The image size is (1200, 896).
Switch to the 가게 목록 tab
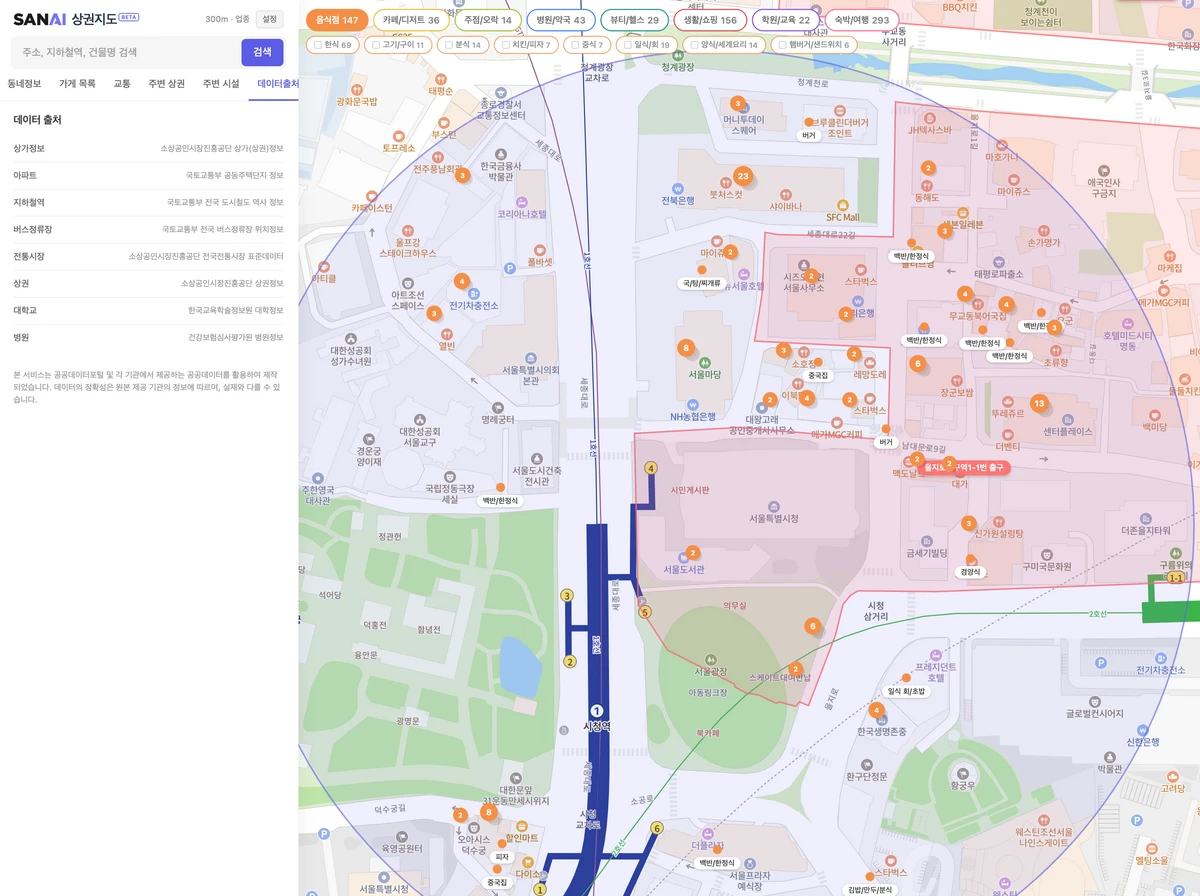(77, 84)
